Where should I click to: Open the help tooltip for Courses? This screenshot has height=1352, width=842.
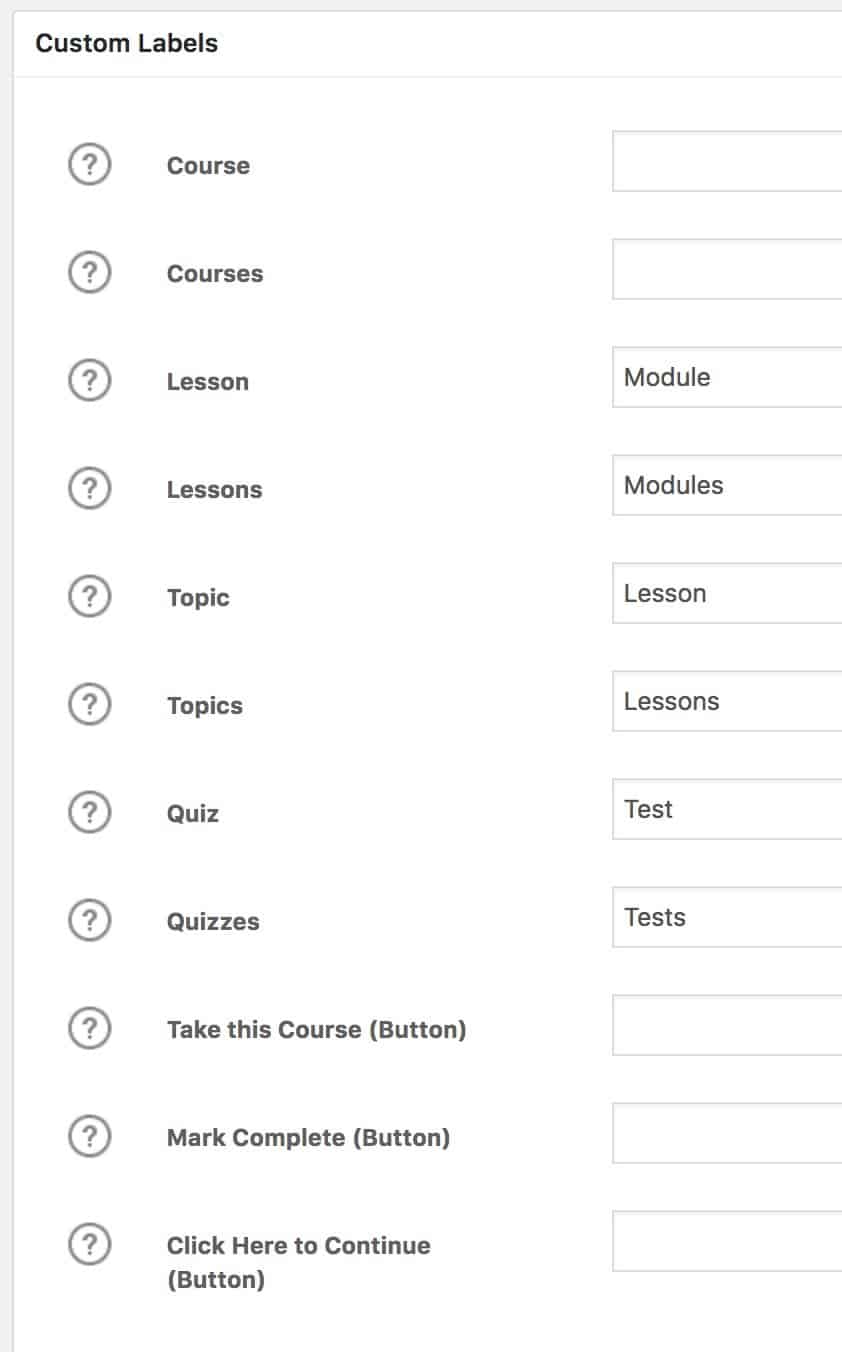pos(89,272)
